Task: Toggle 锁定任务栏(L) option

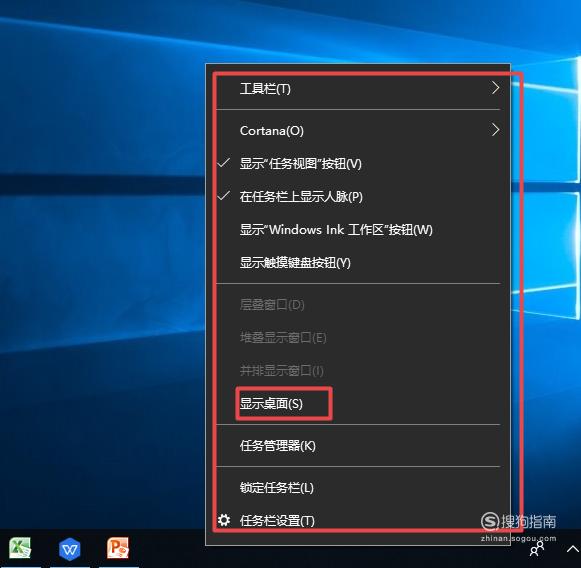Action: pyautogui.click(x=358, y=488)
